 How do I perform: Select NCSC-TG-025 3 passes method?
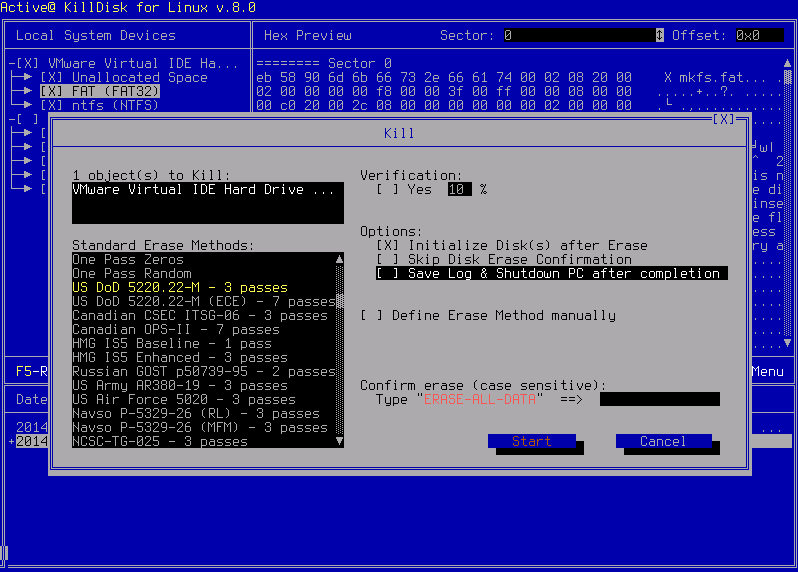coord(204,441)
